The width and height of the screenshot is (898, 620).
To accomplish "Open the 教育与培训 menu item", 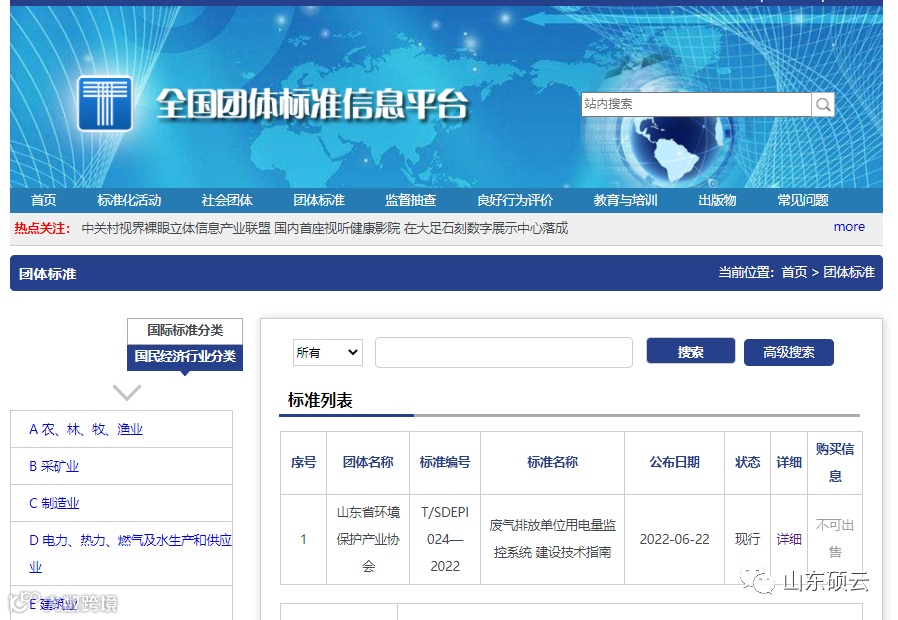I will 625,200.
